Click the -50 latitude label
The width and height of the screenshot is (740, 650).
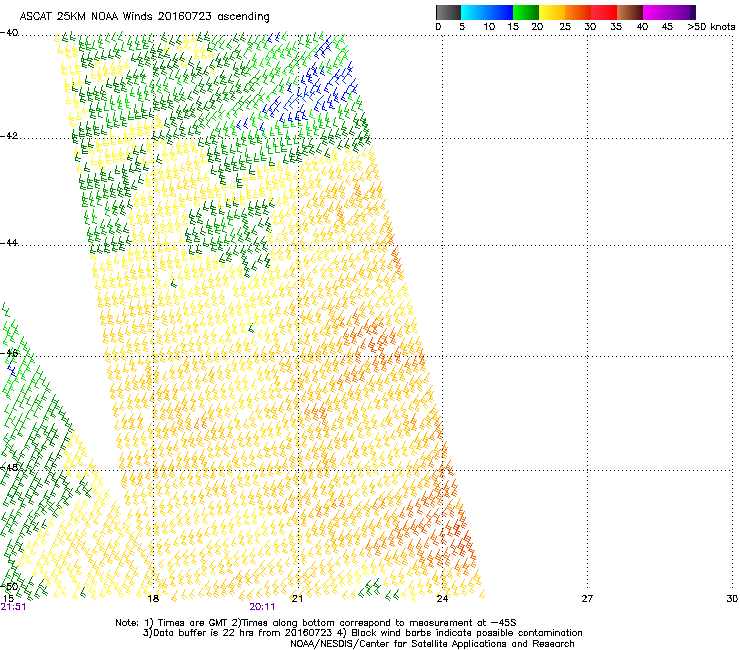click(9, 586)
